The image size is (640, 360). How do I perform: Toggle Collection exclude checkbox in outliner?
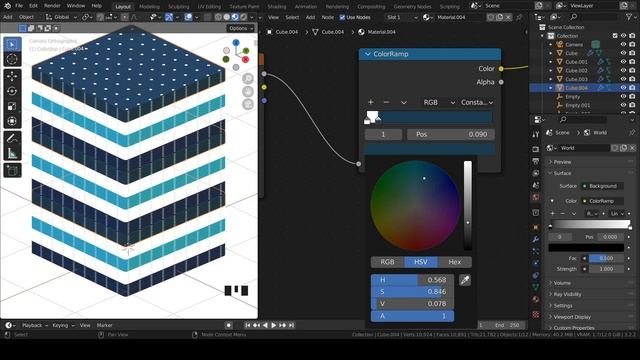click(x=615, y=36)
